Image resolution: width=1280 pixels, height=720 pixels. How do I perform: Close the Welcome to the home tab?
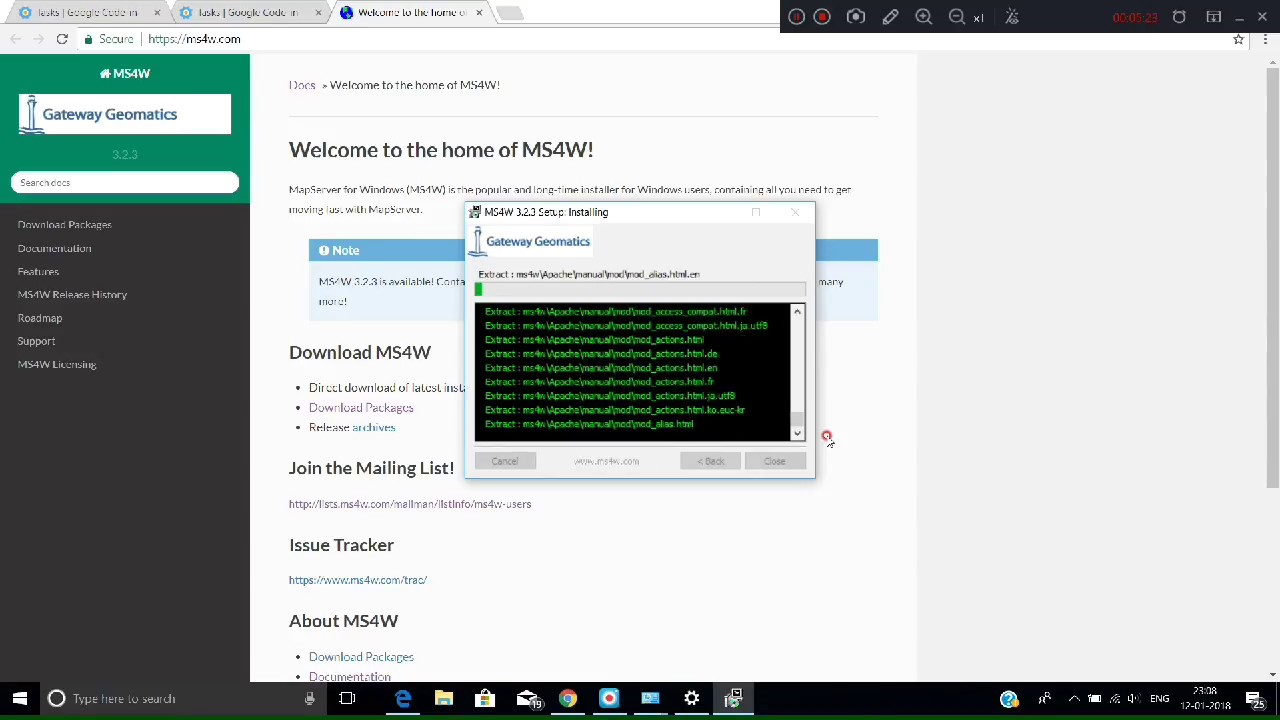point(479,13)
